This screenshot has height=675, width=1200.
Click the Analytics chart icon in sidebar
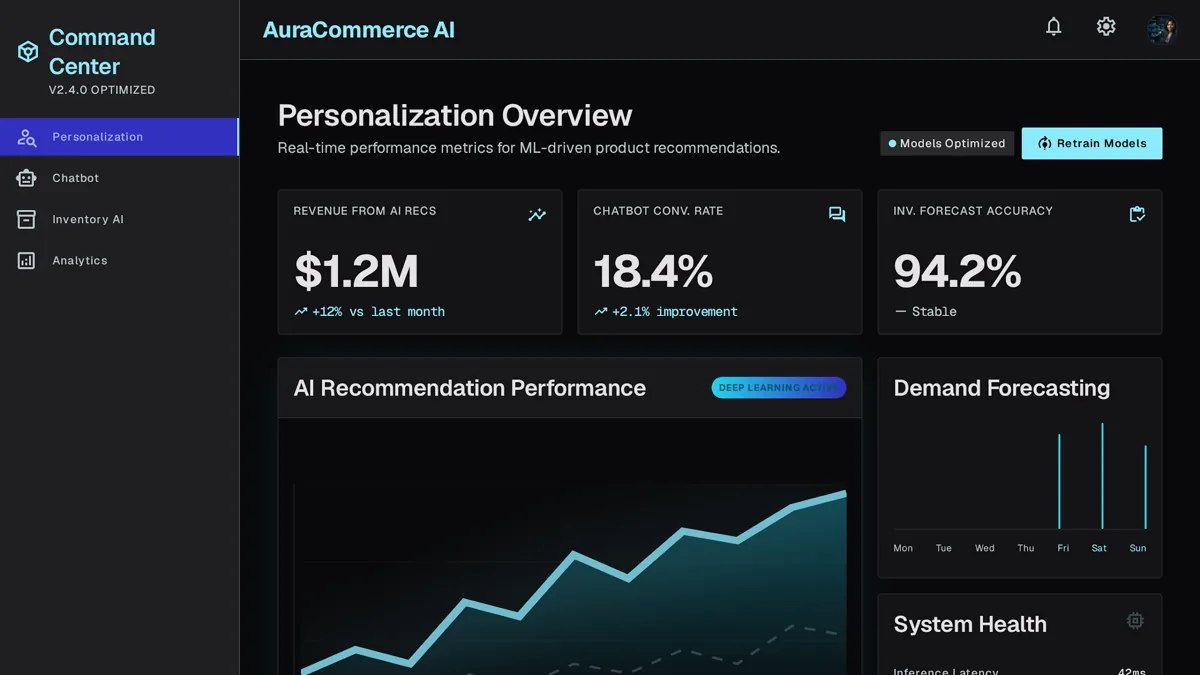(27, 260)
